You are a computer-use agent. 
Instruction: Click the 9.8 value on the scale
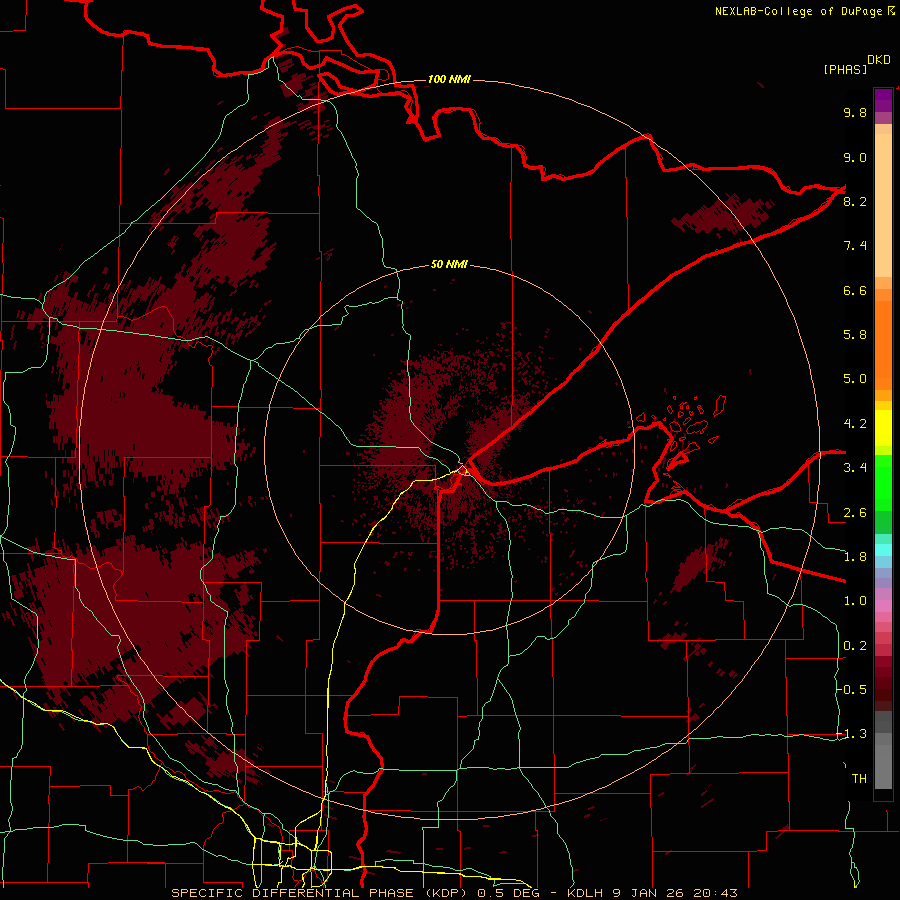coord(855,112)
